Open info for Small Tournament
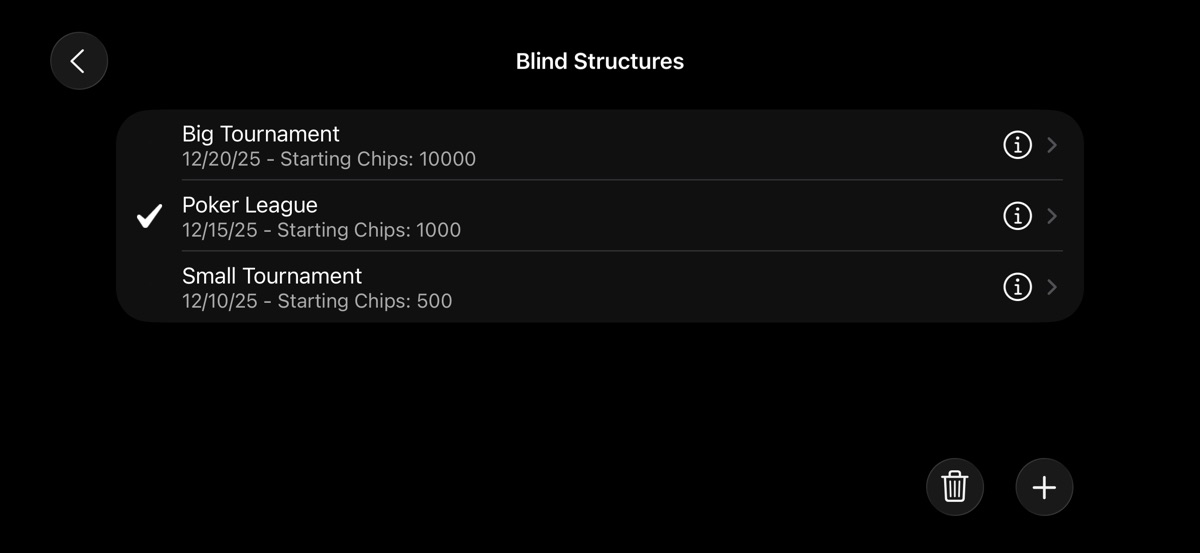The width and height of the screenshot is (1200, 553). point(1017,287)
